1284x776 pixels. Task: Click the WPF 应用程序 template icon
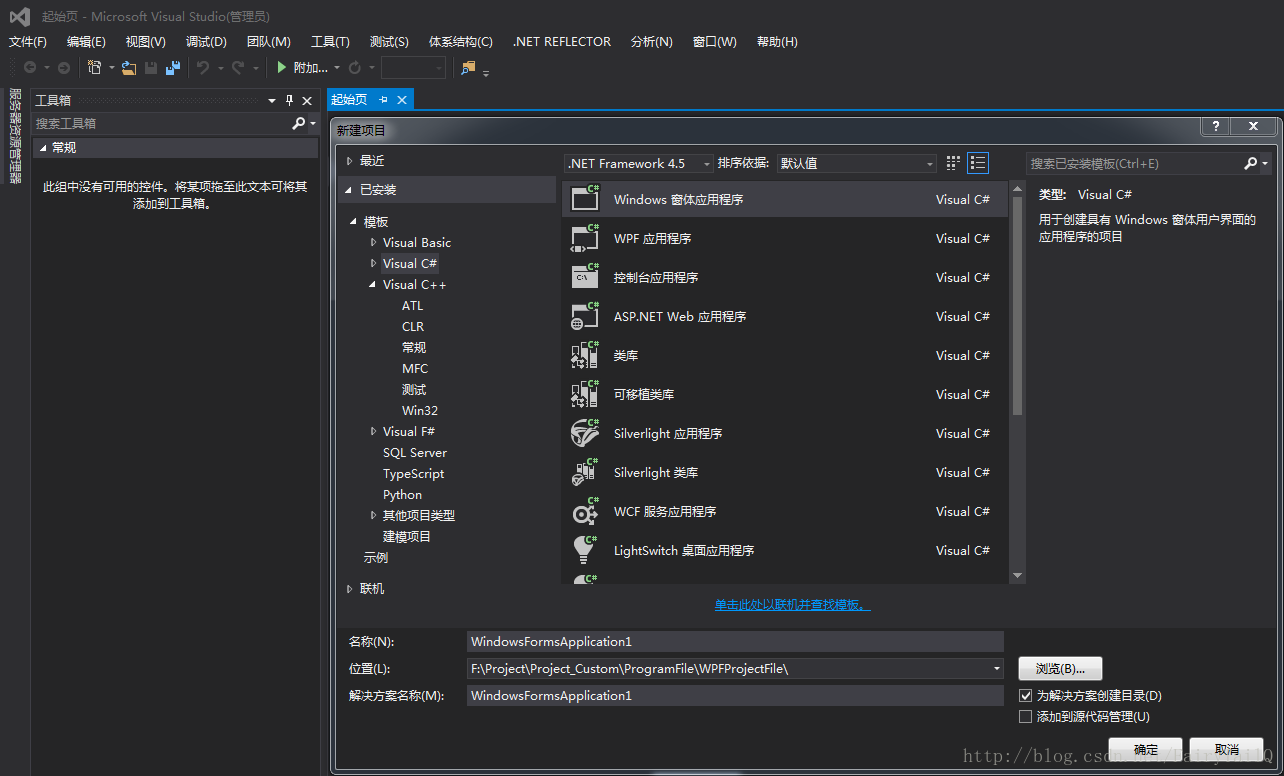click(585, 237)
